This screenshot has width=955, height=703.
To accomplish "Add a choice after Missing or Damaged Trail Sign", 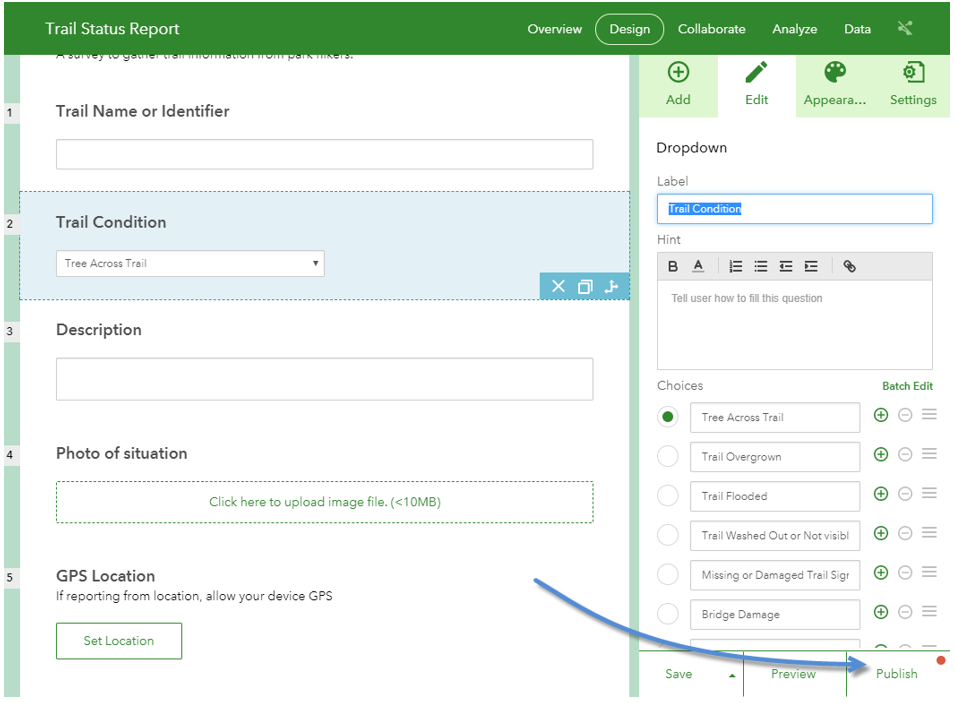I will pos(881,573).
